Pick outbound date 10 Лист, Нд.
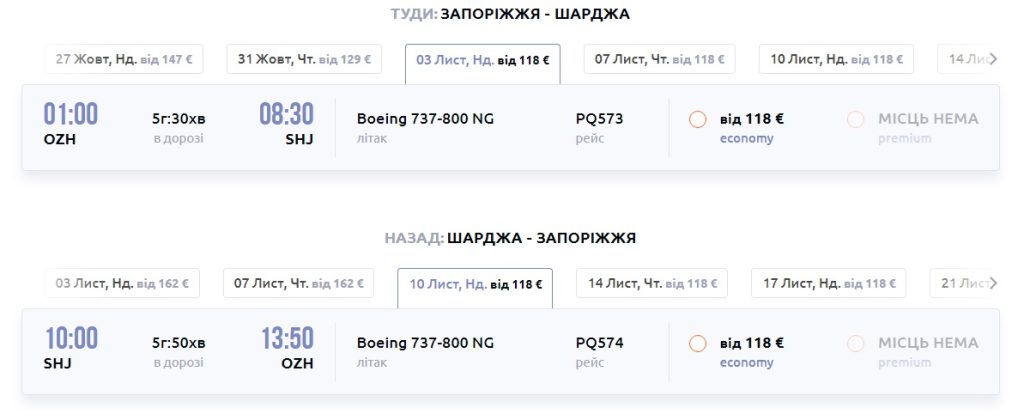 tap(836, 59)
